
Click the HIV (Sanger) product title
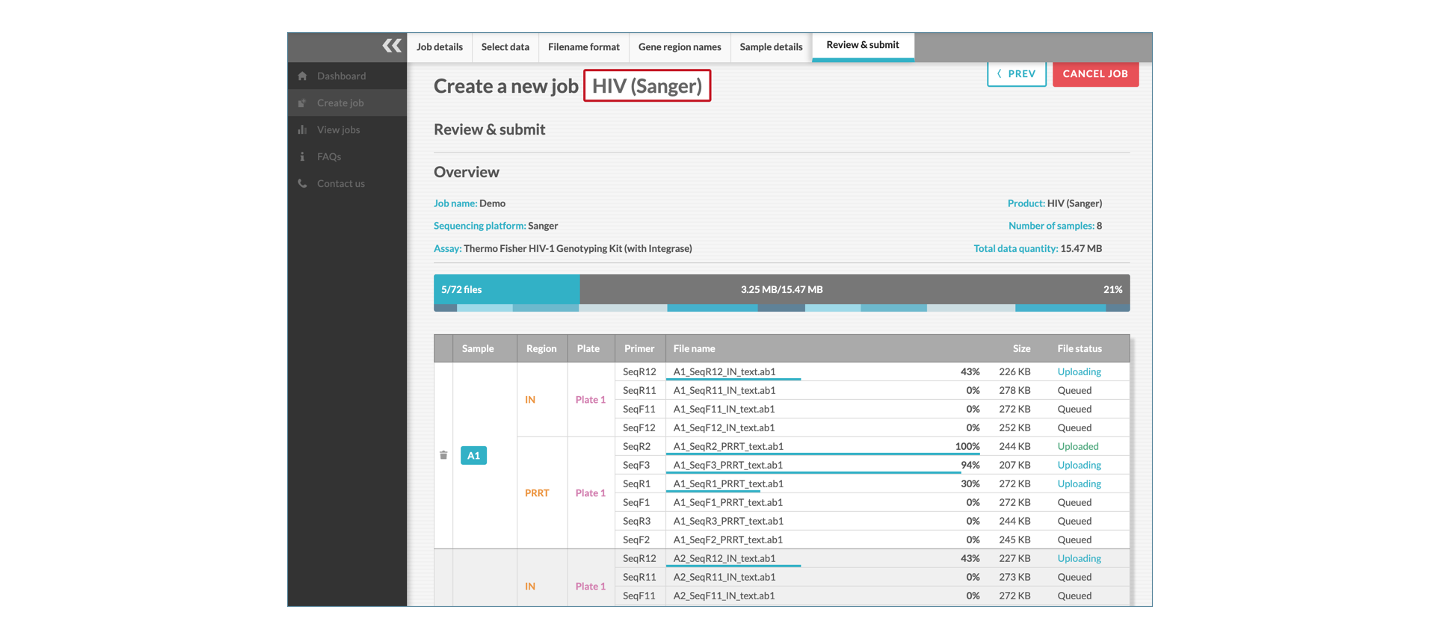pyautogui.click(x=647, y=86)
